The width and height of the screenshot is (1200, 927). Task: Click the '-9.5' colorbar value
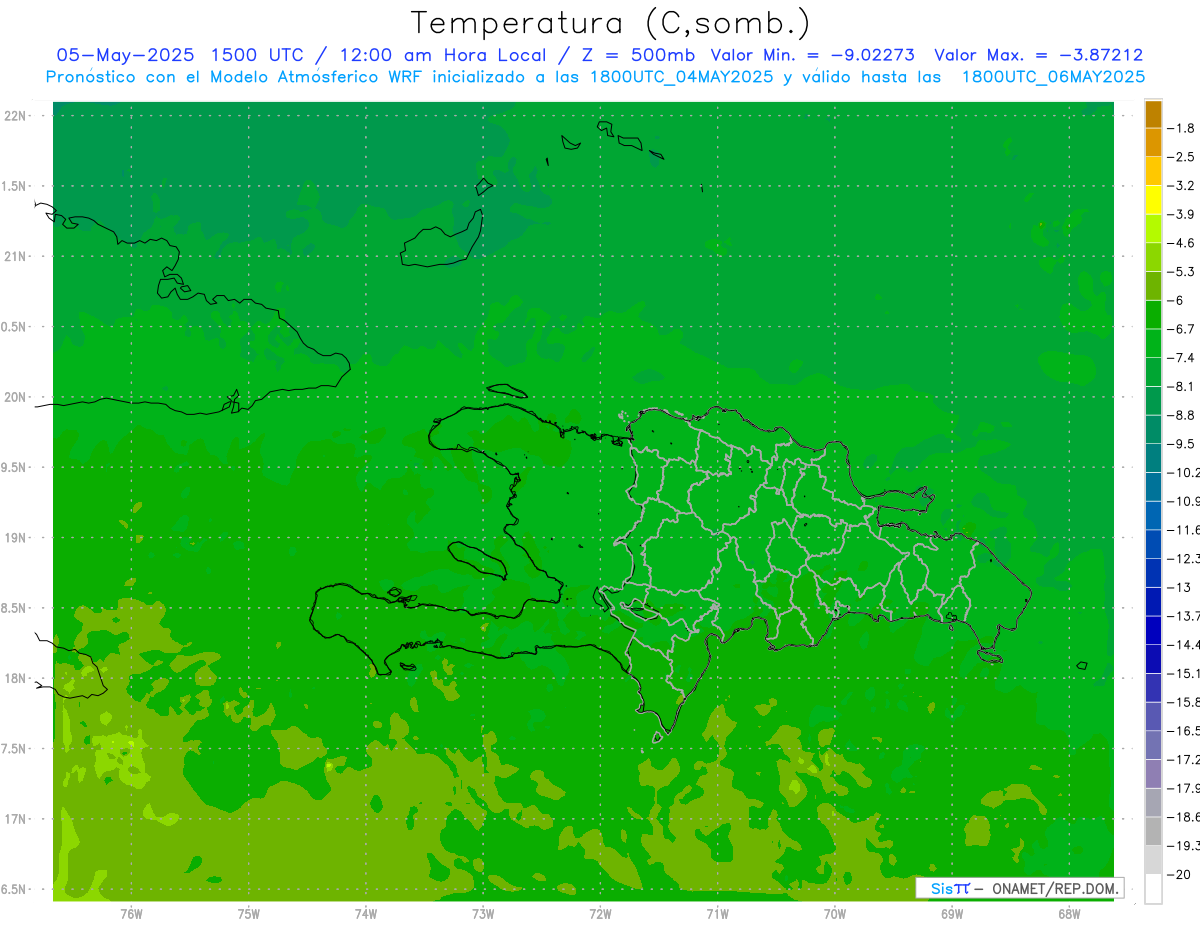[1181, 443]
